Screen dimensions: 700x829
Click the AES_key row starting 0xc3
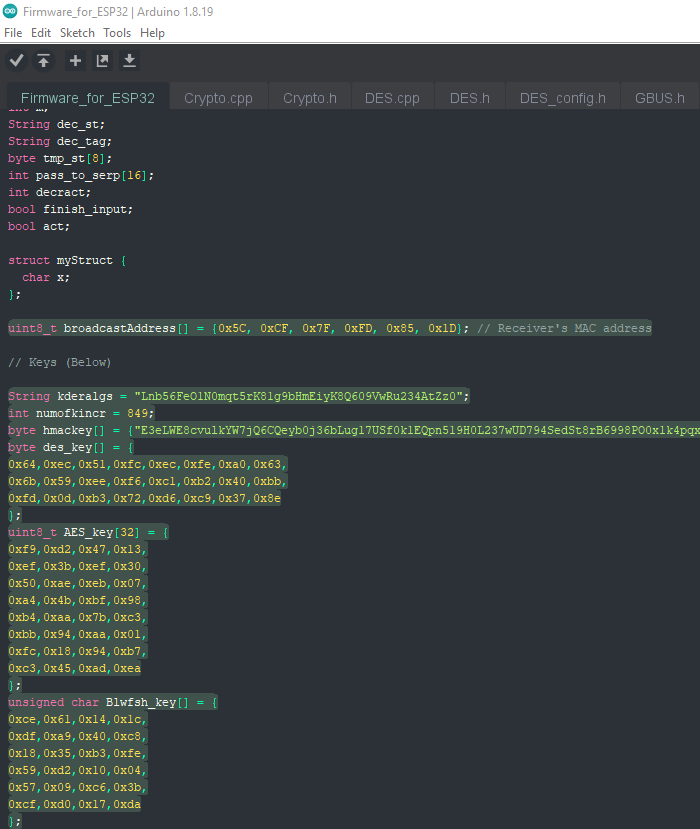(75, 668)
